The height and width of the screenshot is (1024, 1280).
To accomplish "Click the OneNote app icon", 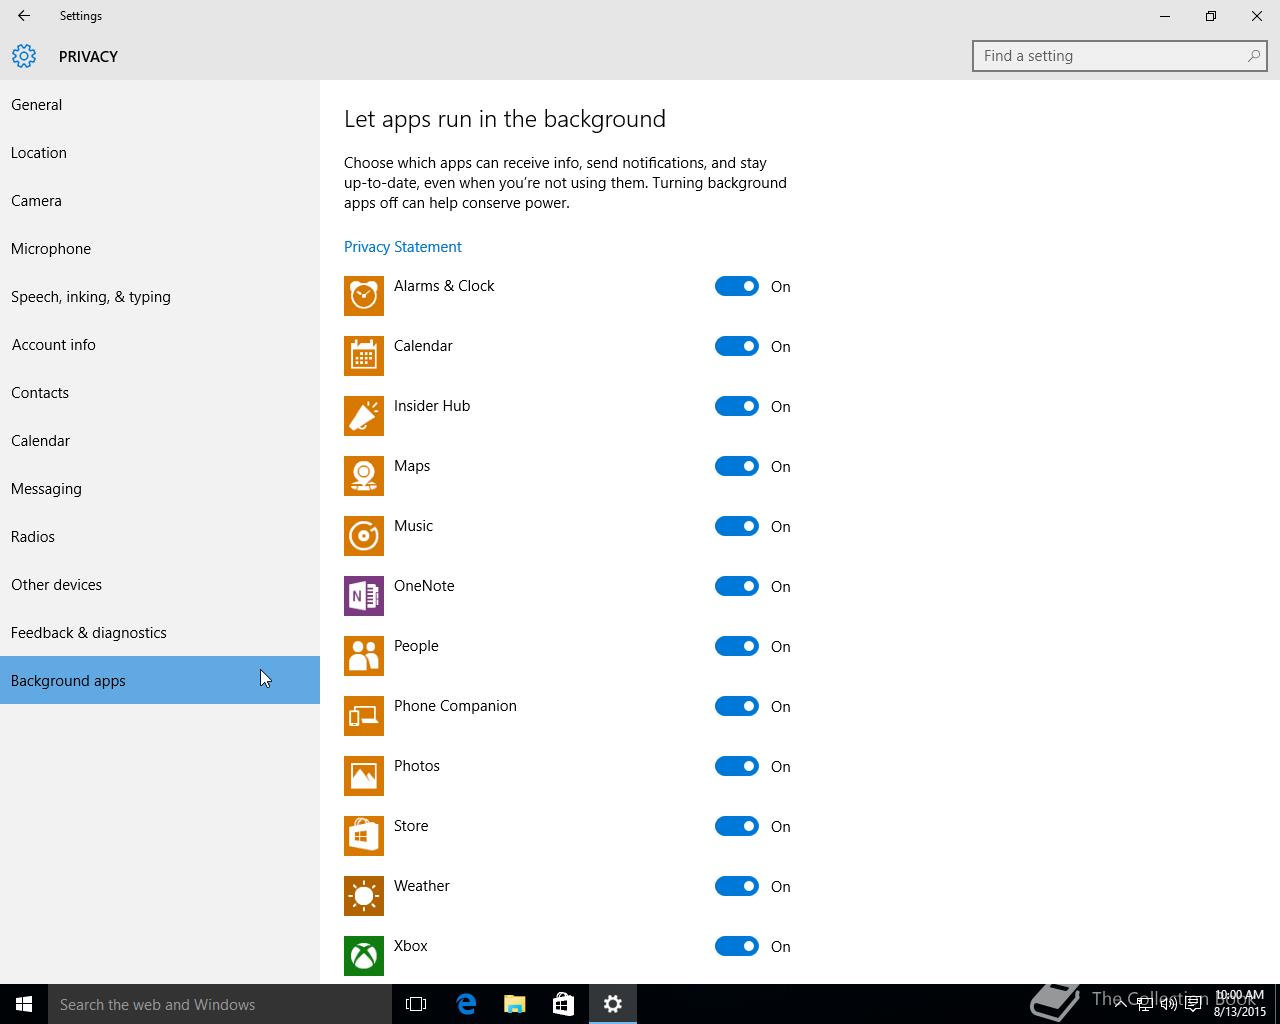I will coord(364,596).
